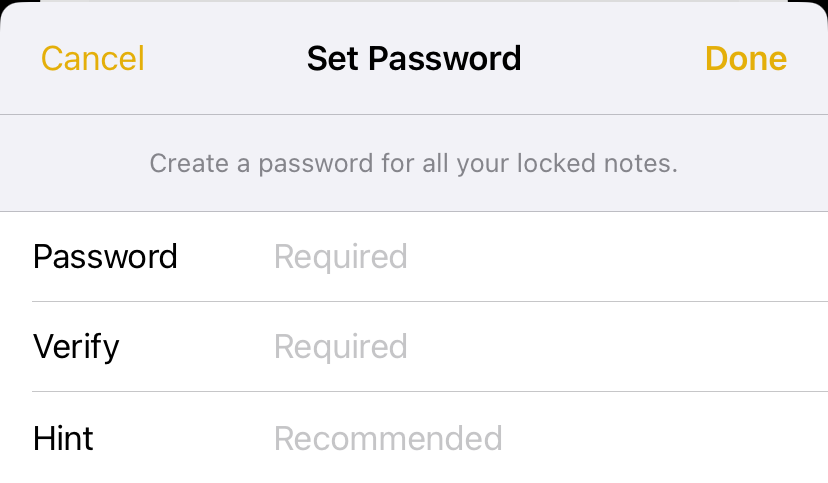Focus the Password input field
The height and width of the screenshot is (483, 828).
pyautogui.click(x=500, y=257)
